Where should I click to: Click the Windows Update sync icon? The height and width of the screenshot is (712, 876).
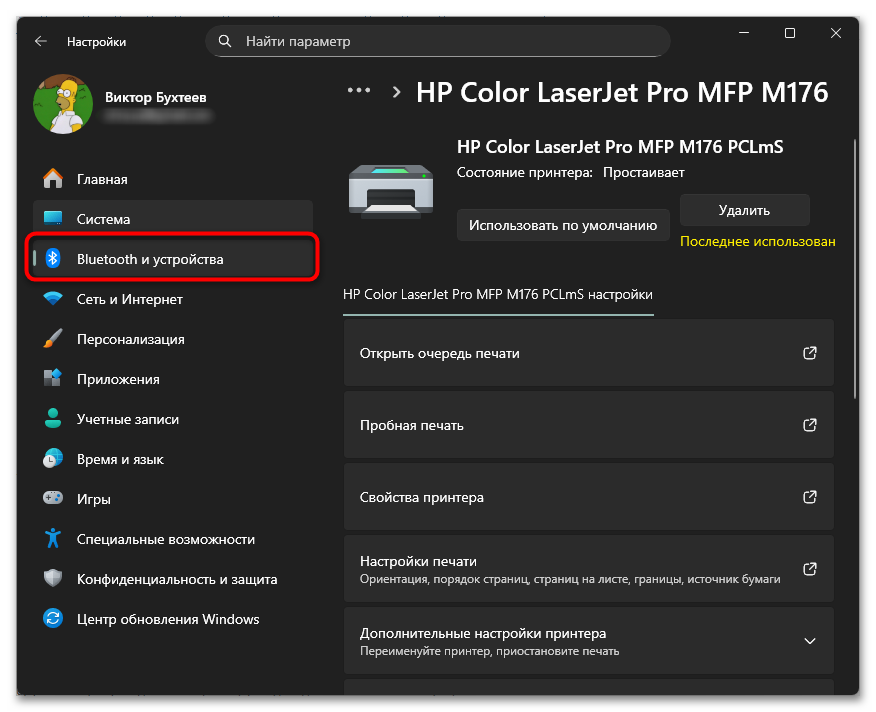(53, 619)
